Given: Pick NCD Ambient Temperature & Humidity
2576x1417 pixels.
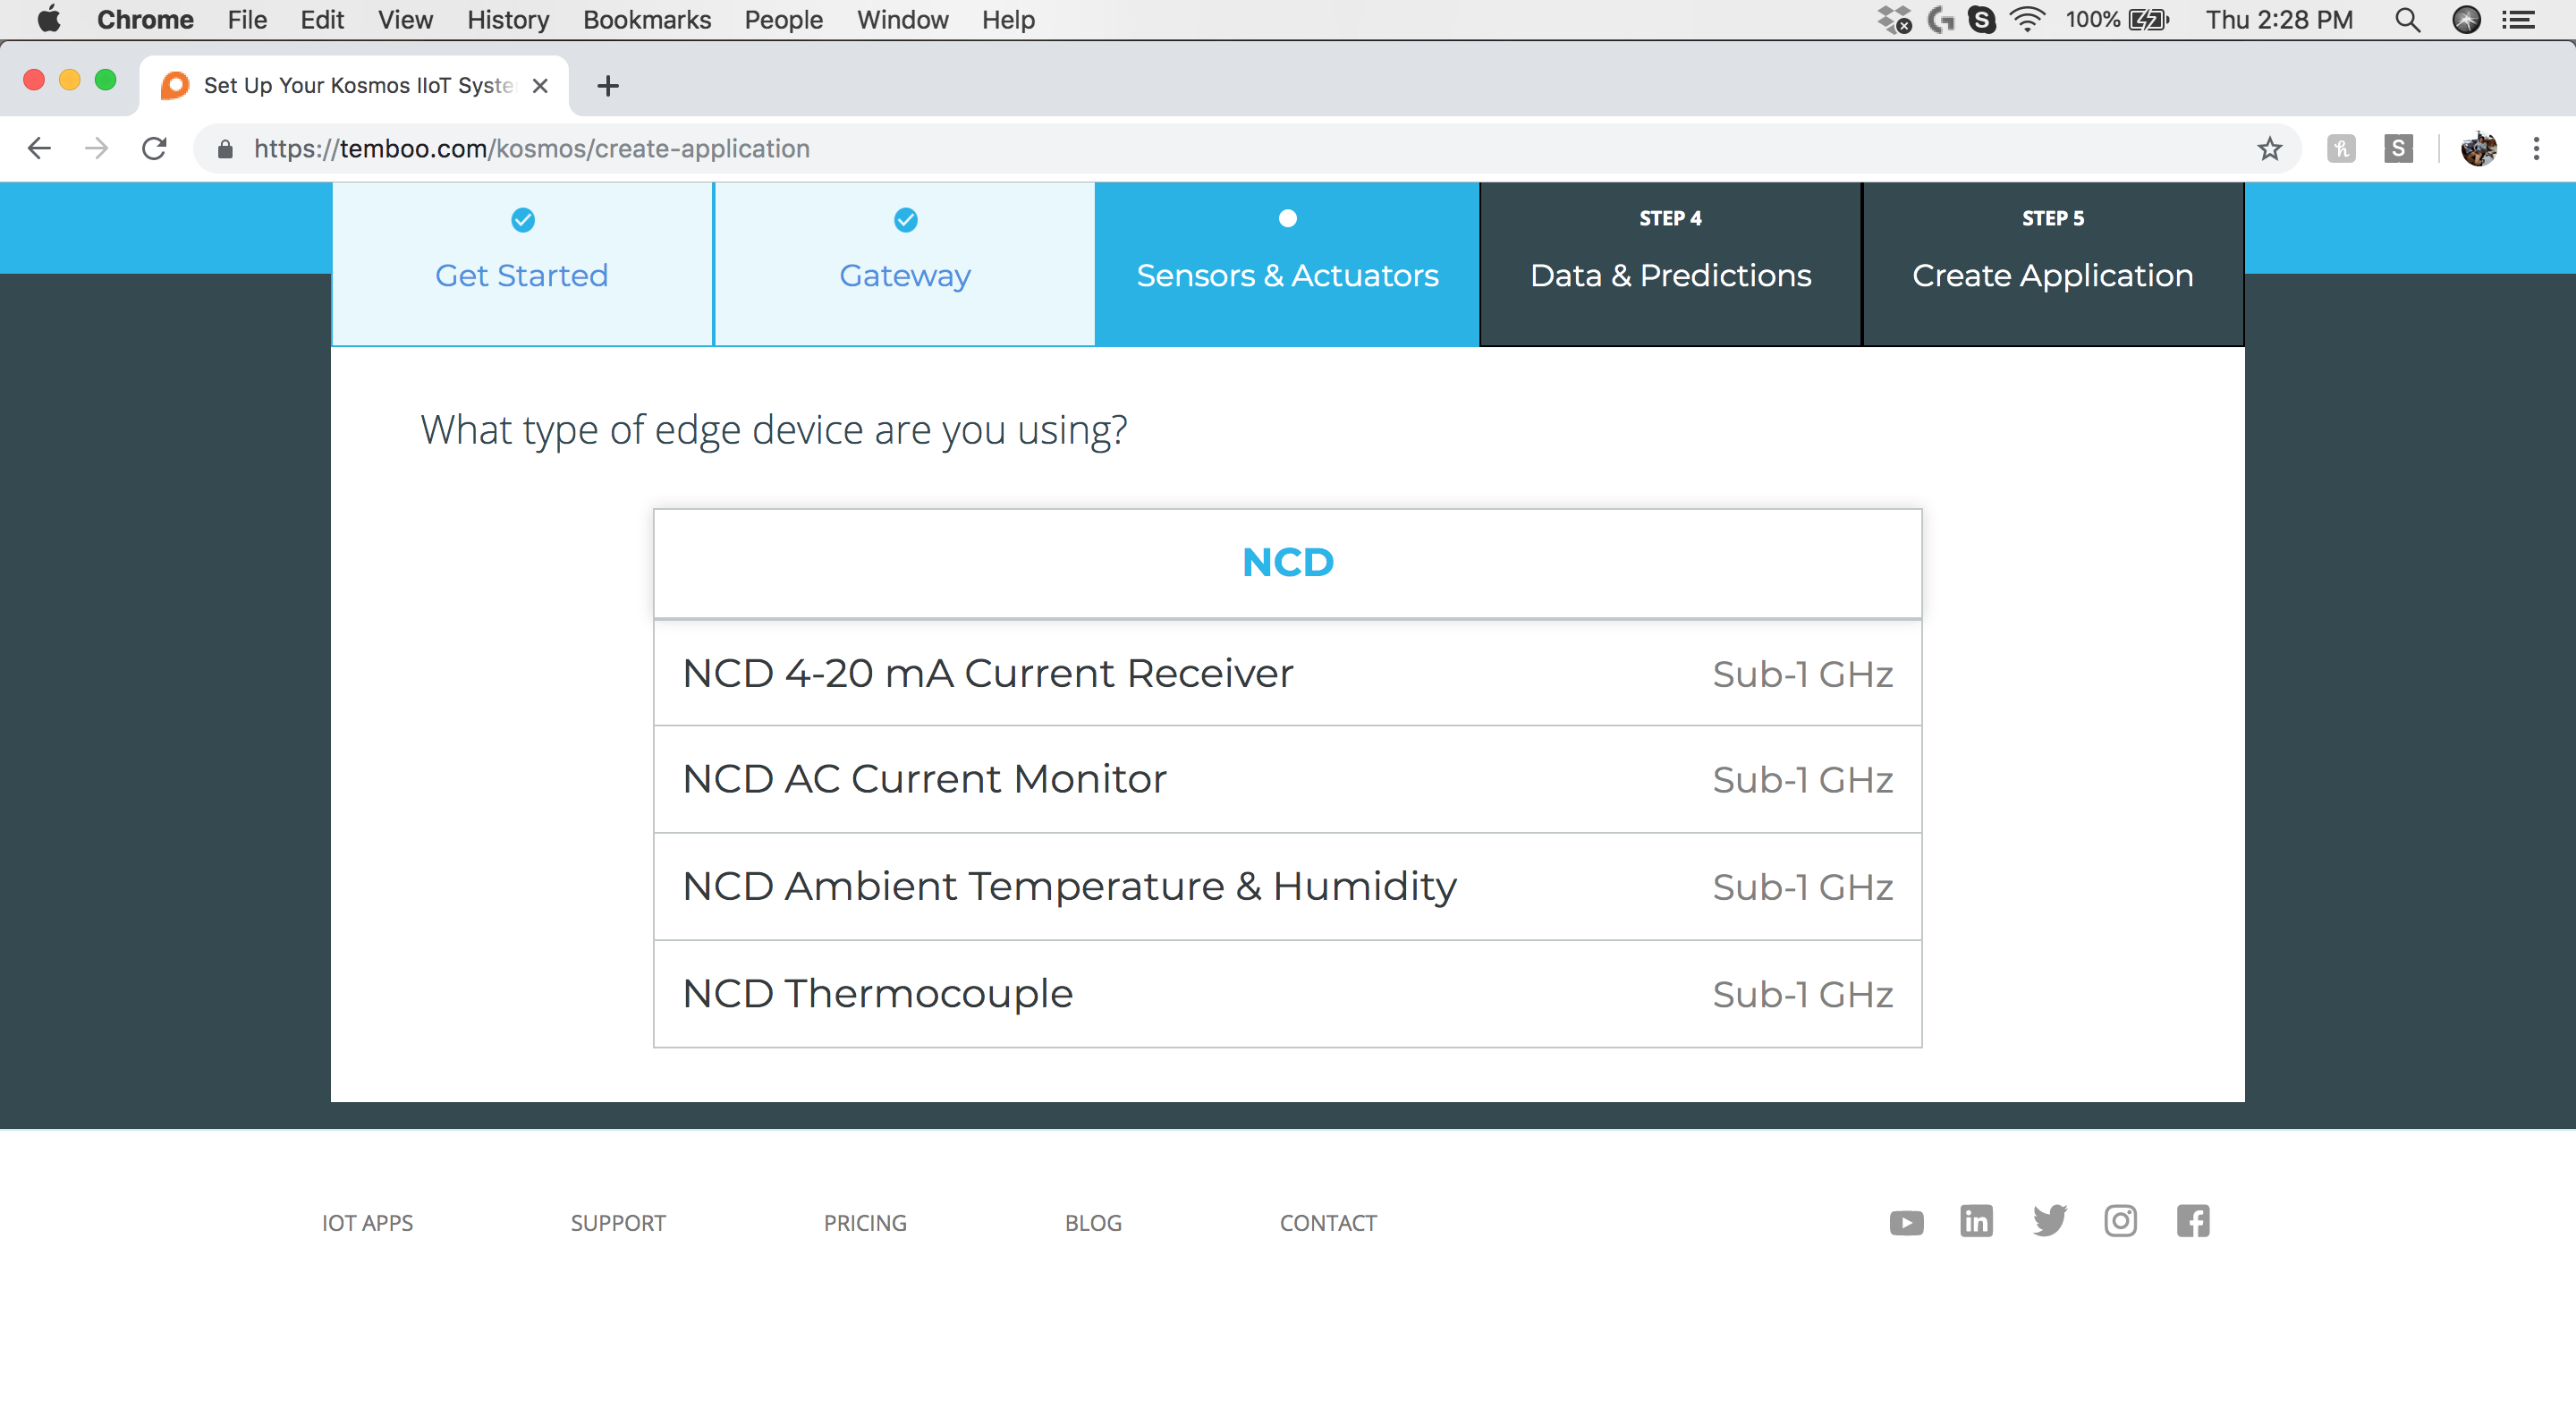Looking at the screenshot, I should coord(1287,886).
